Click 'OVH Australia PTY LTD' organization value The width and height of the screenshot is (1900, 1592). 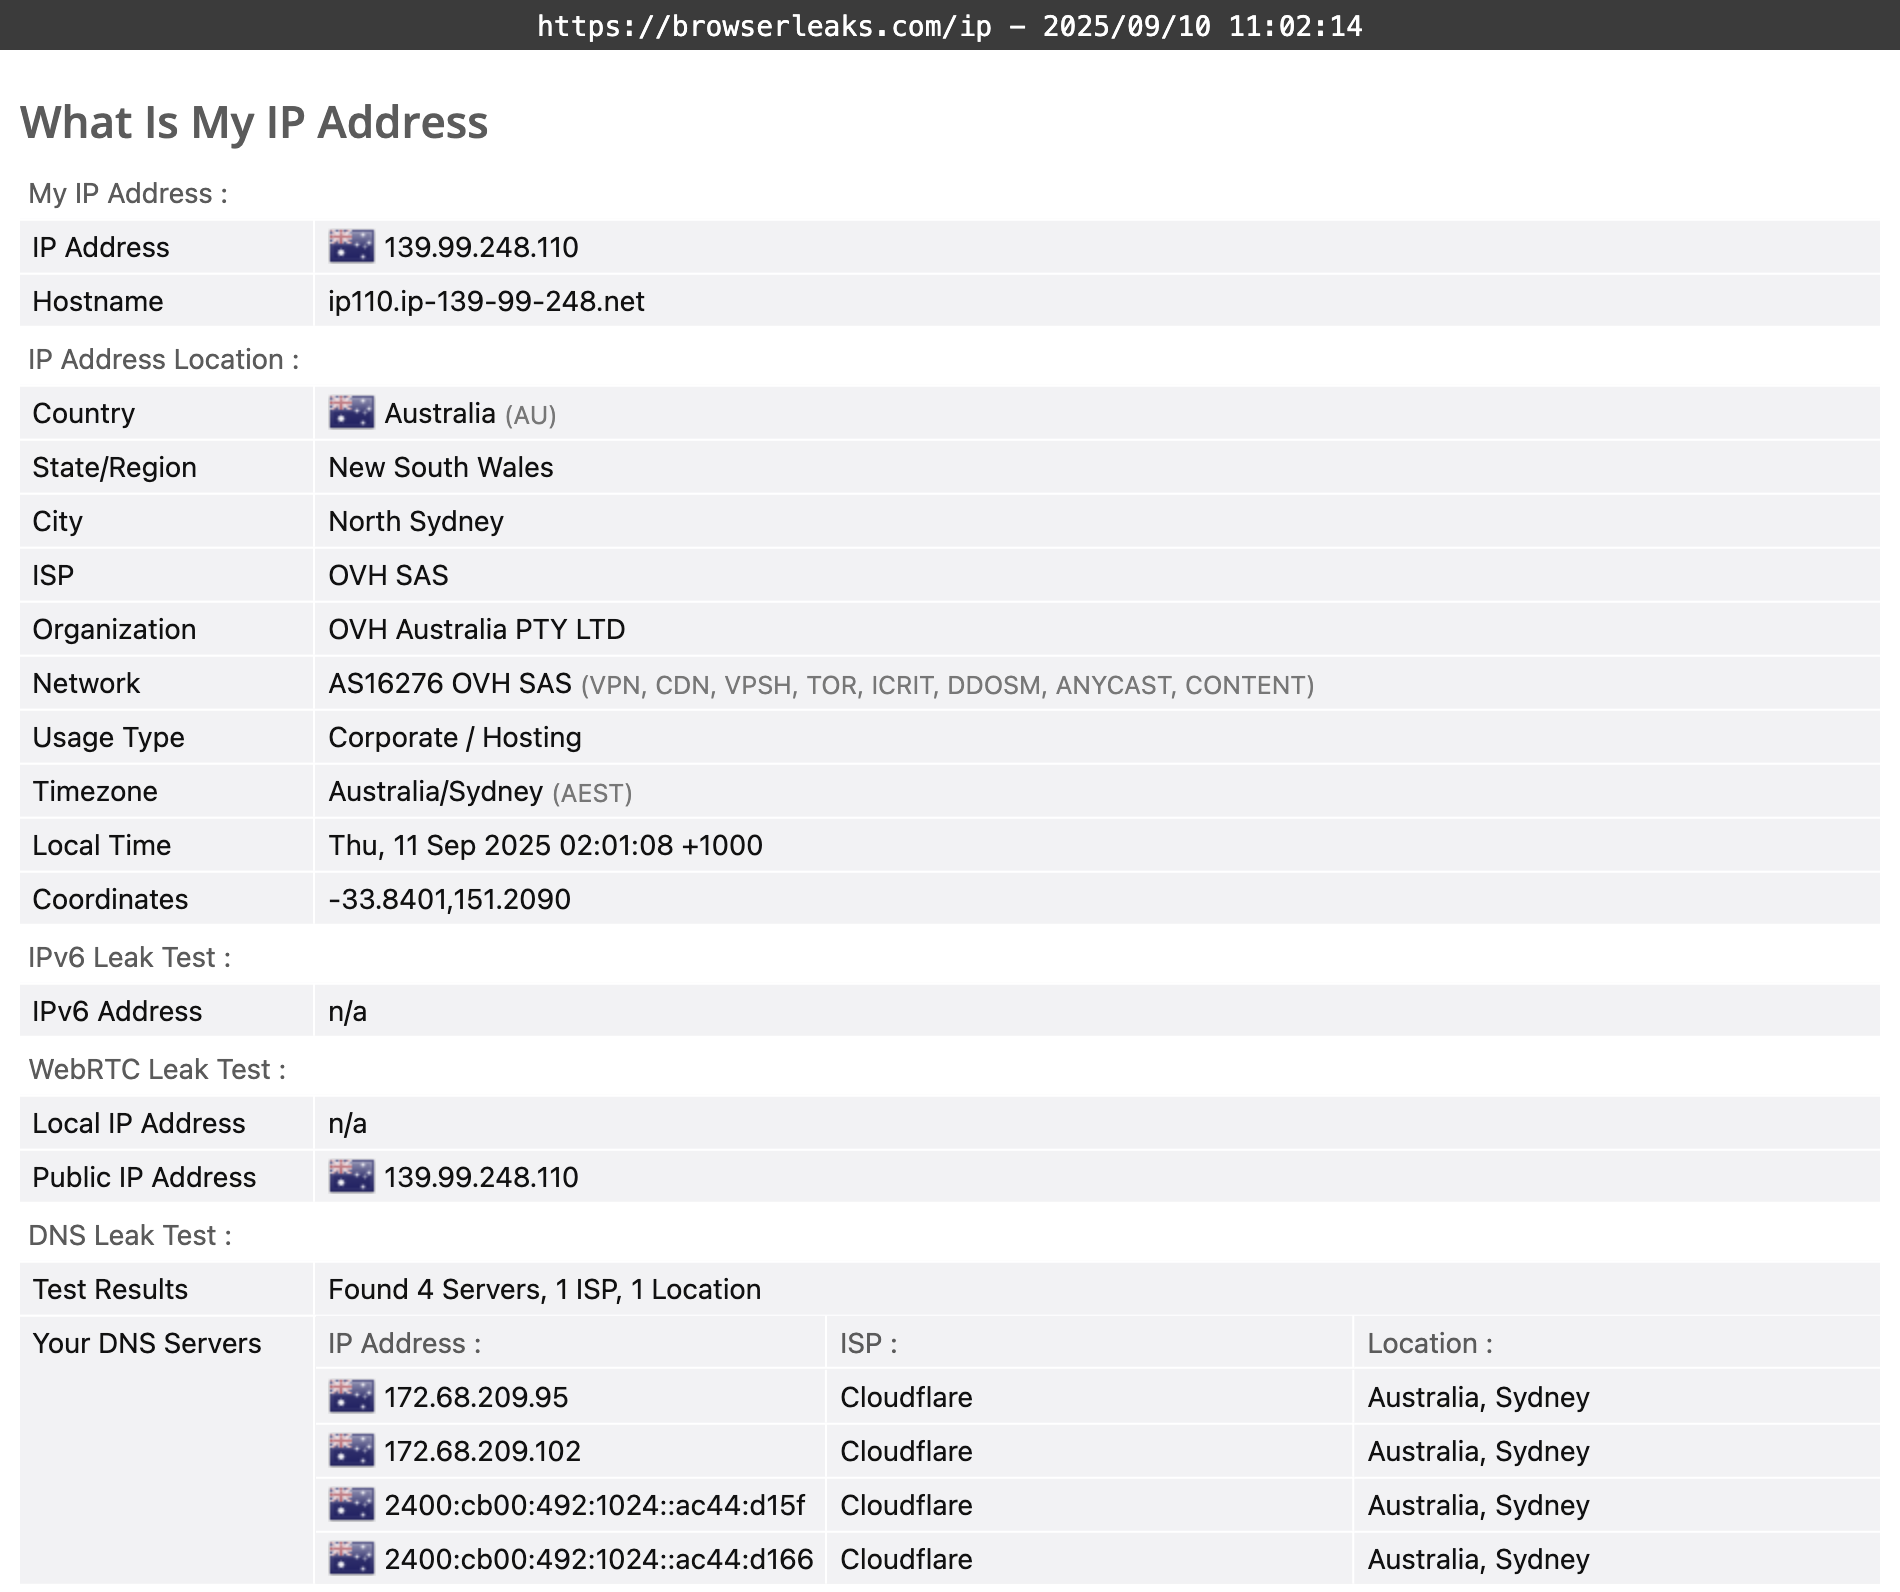[x=477, y=629]
